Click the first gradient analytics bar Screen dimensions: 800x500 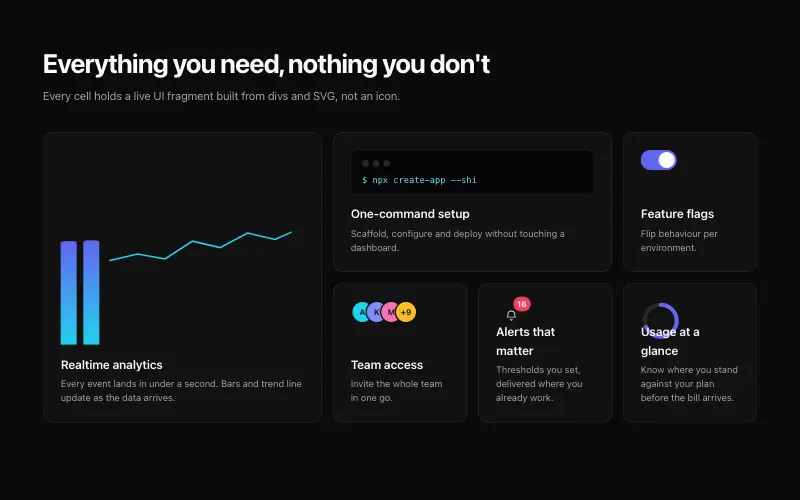[x=69, y=293]
